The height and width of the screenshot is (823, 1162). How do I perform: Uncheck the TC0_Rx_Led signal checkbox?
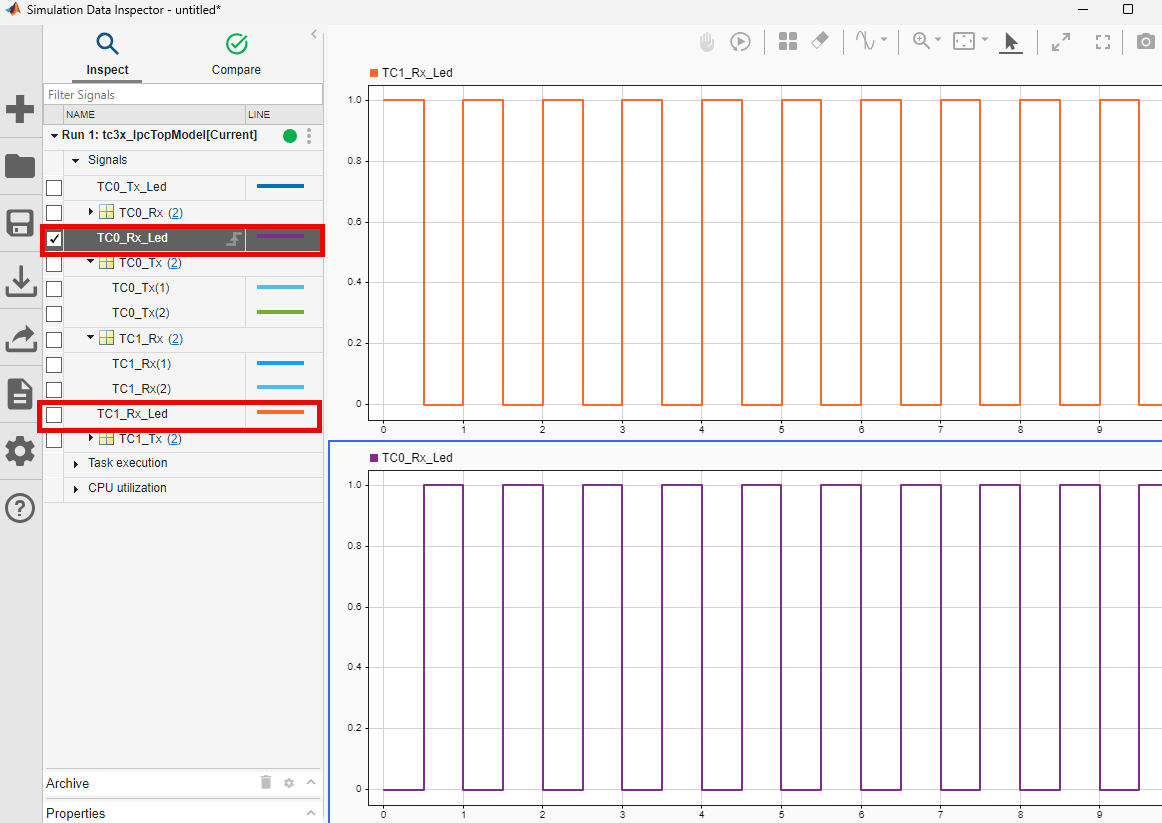point(54,239)
